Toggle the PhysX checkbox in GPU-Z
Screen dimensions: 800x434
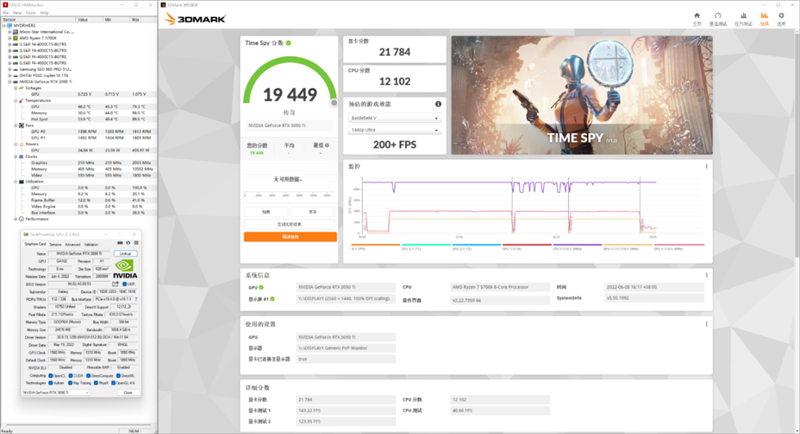click(95, 383)
